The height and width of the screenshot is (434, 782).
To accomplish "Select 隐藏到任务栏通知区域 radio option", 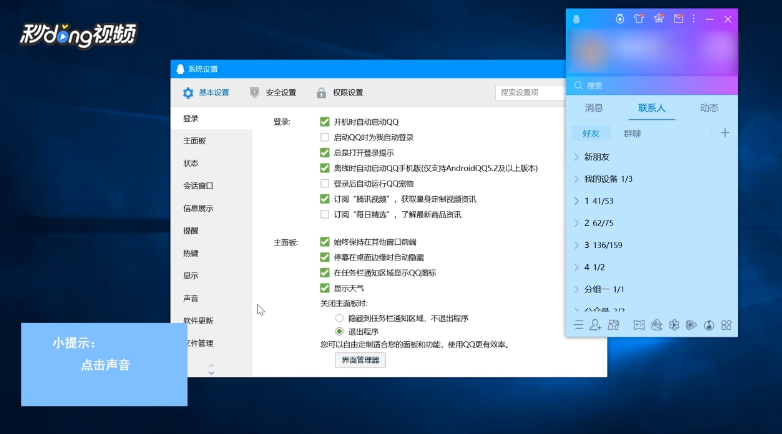I will point(339,318).
